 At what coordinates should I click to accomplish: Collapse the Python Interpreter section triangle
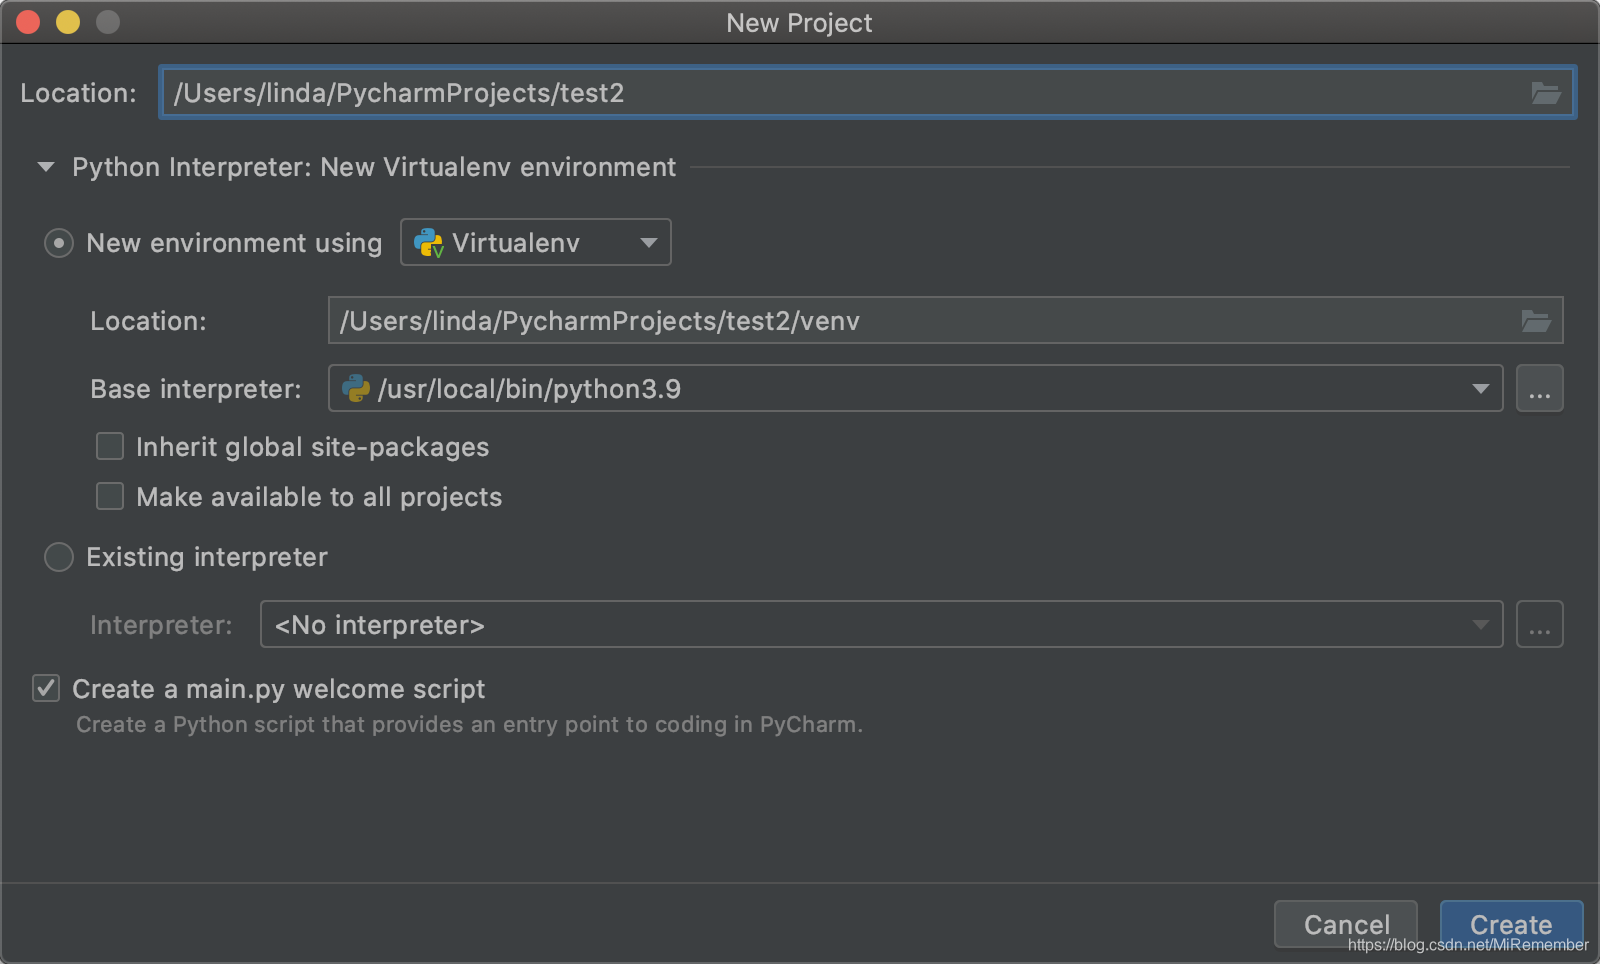tap(46, 167)
